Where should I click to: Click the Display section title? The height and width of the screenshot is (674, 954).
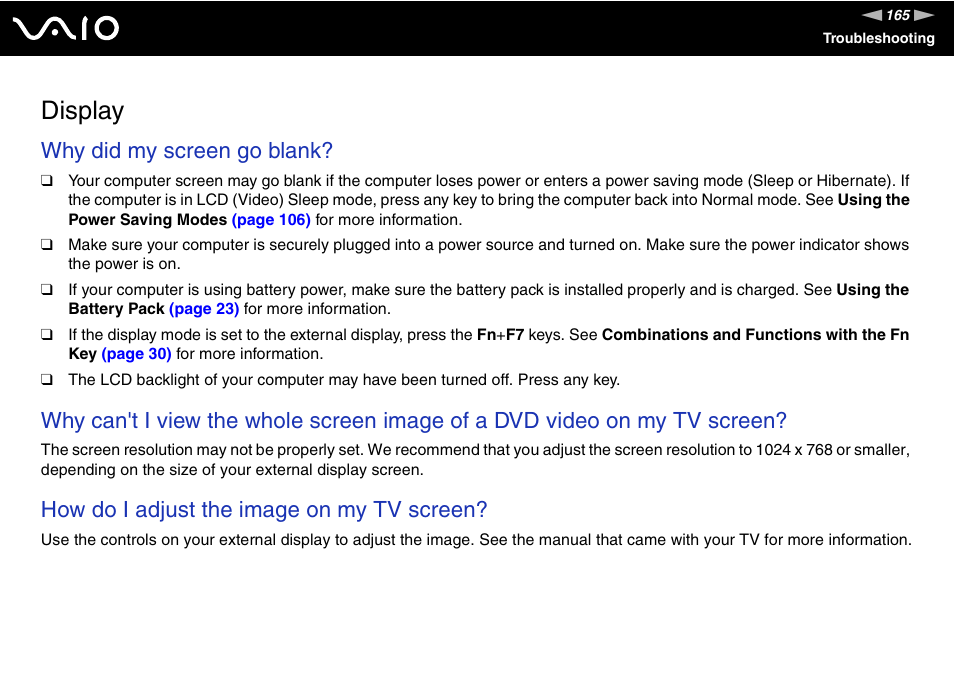(x=83, y=111)
